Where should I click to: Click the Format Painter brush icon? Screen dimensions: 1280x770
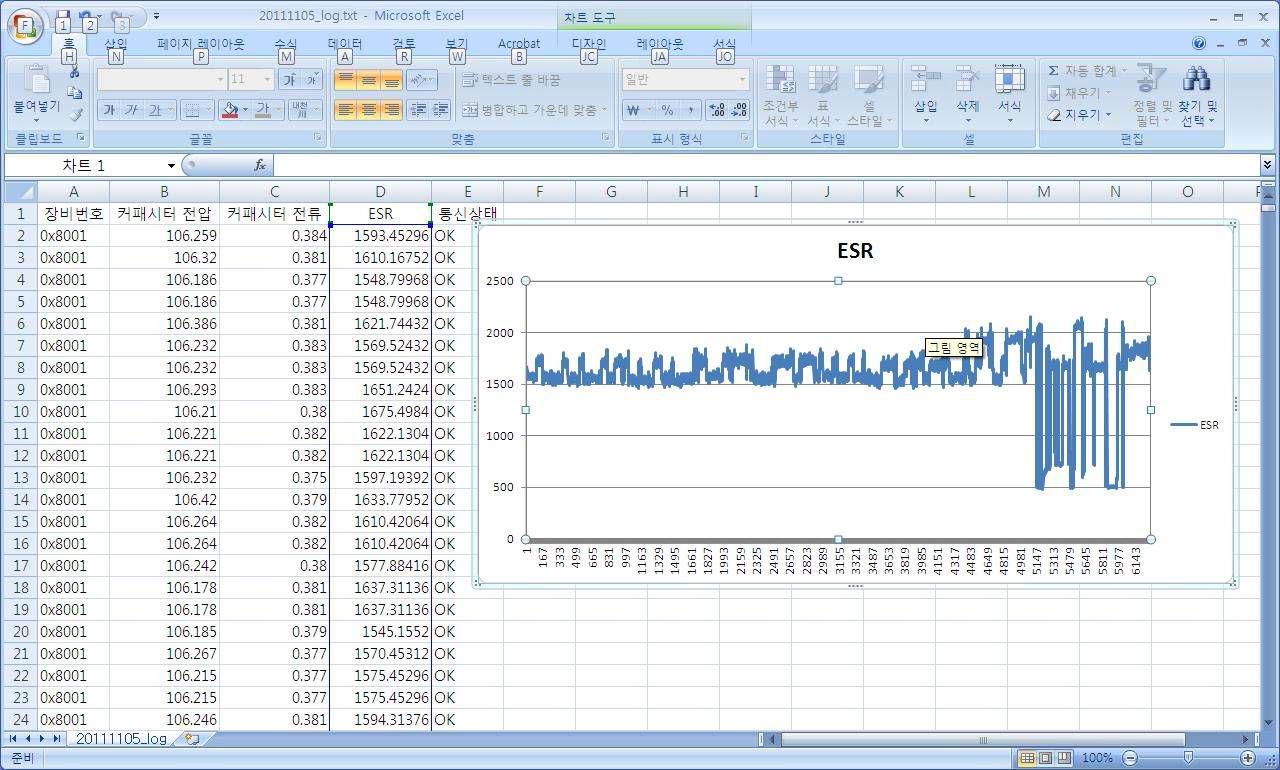(74, 115)
